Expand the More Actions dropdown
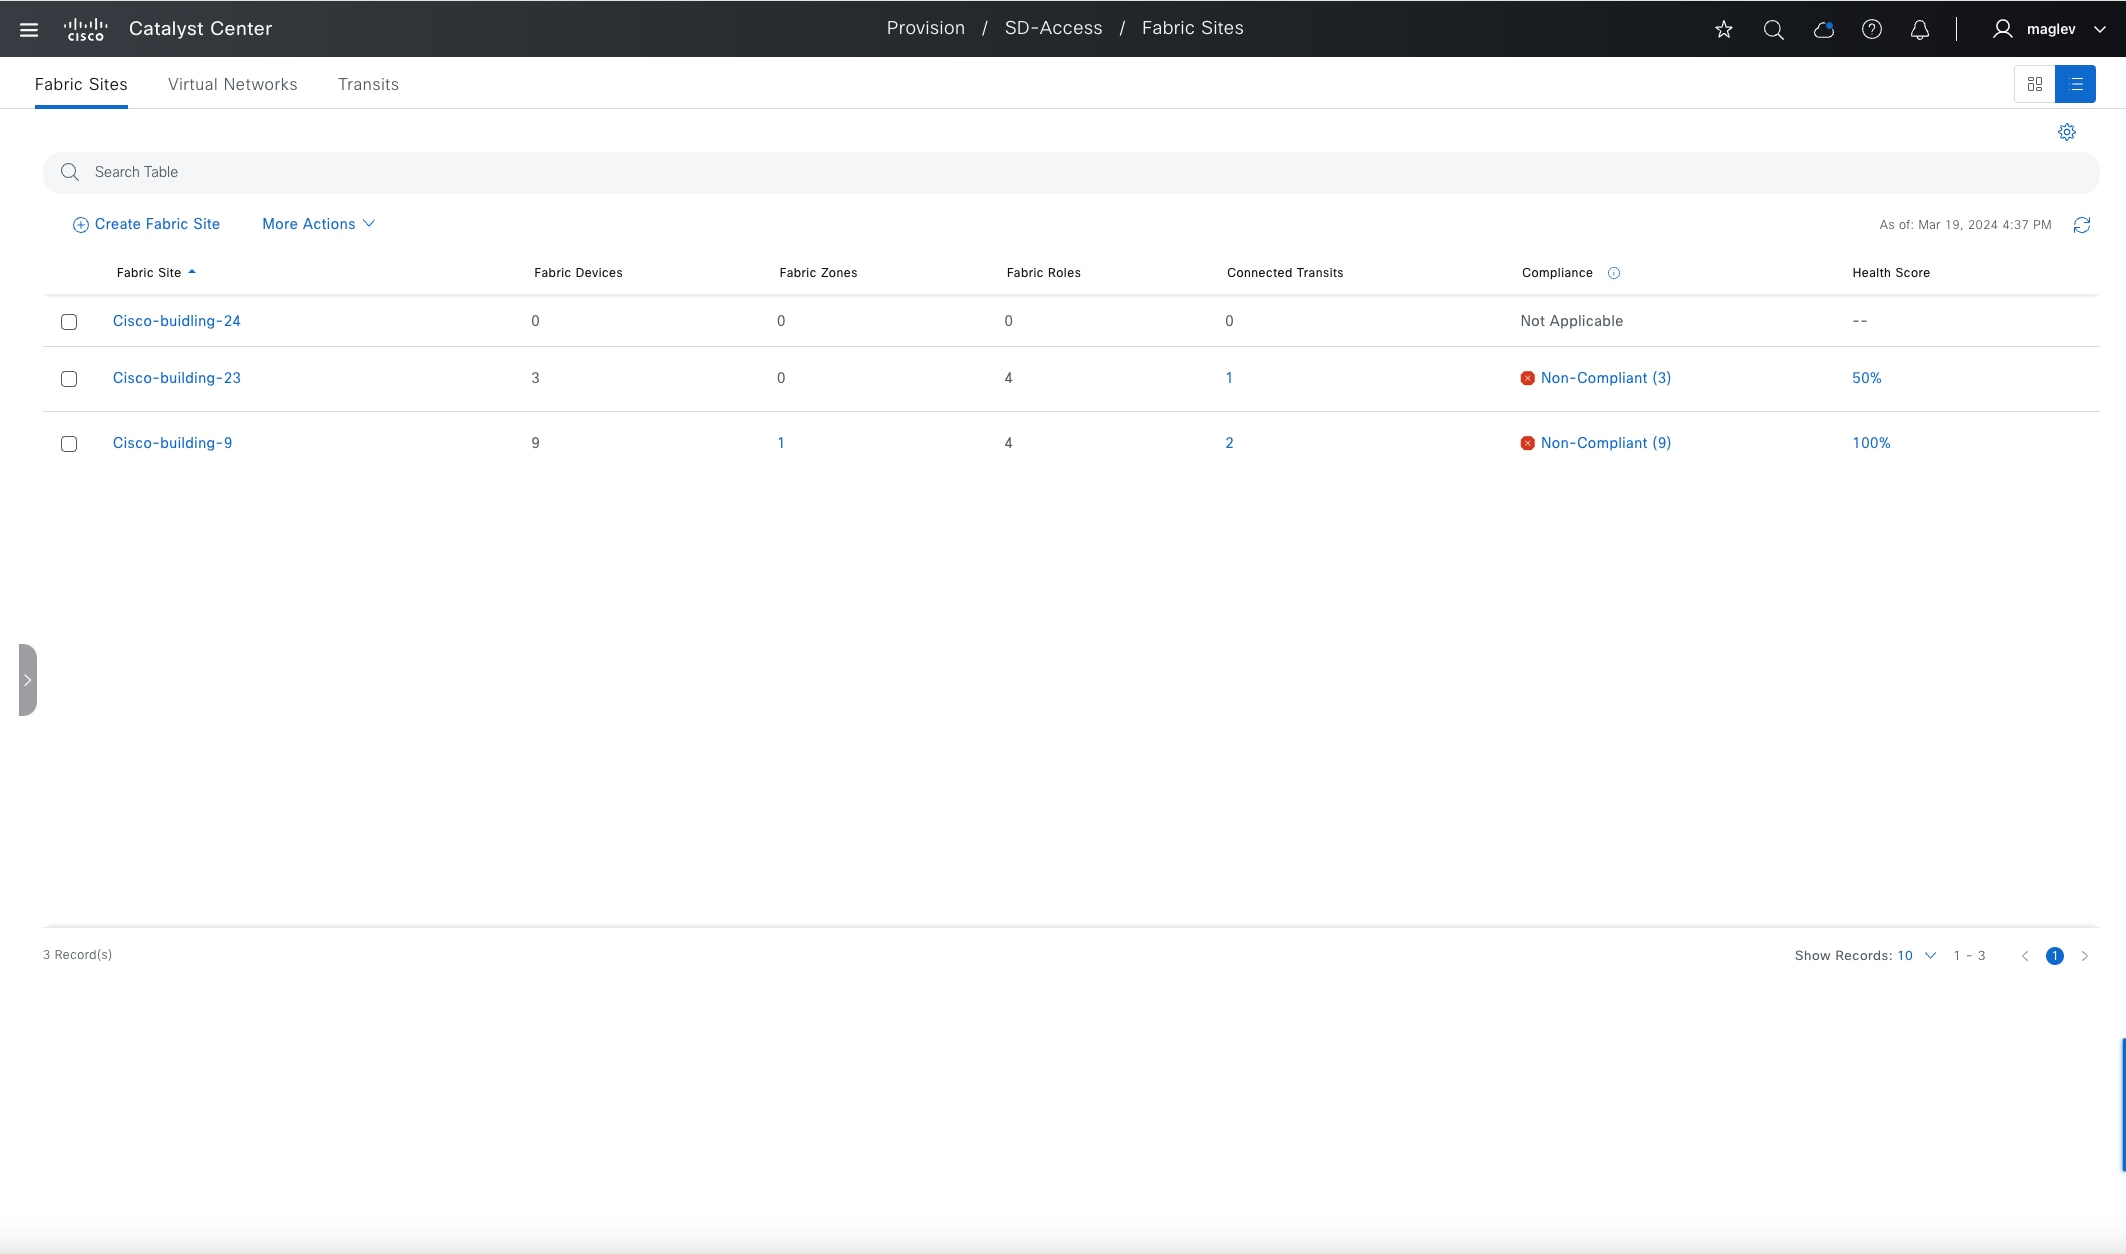Screen dimensions: 2126x1254 point(318,224)
